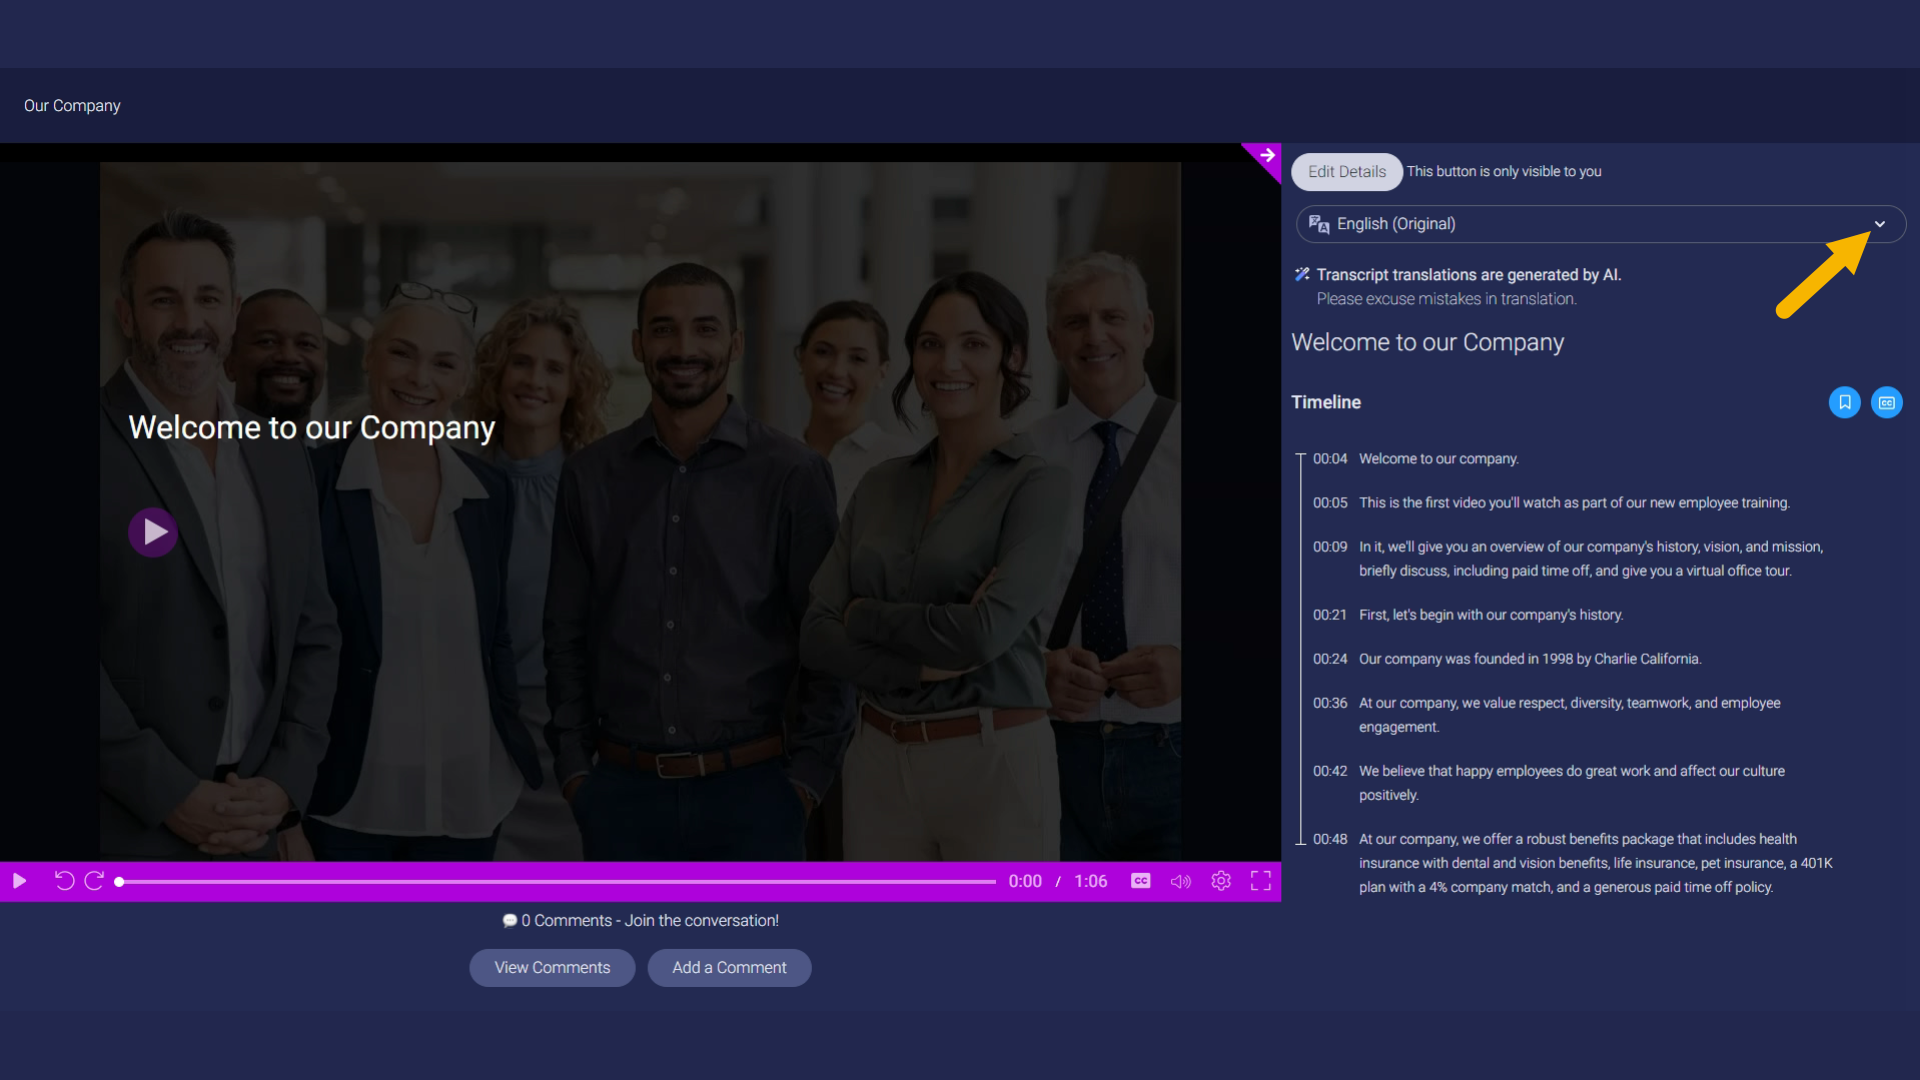Click the Edit Details button
The image size is (1920, 1080).
(x=1347, y=172)
